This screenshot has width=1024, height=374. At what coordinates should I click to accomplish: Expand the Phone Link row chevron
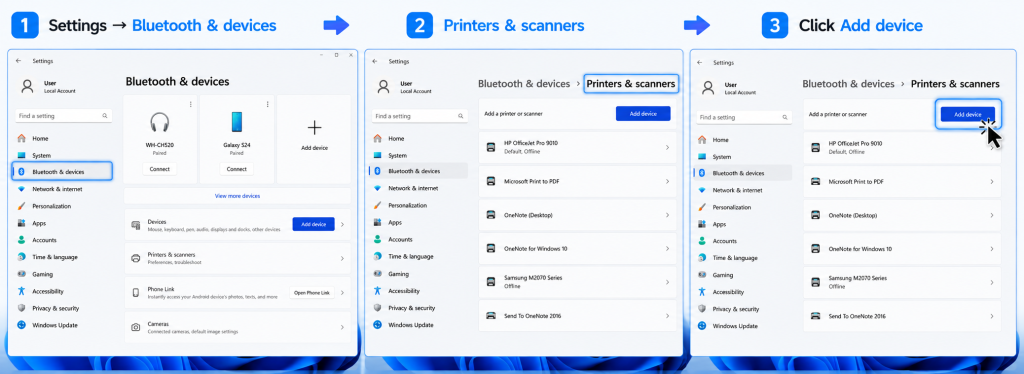343,293
